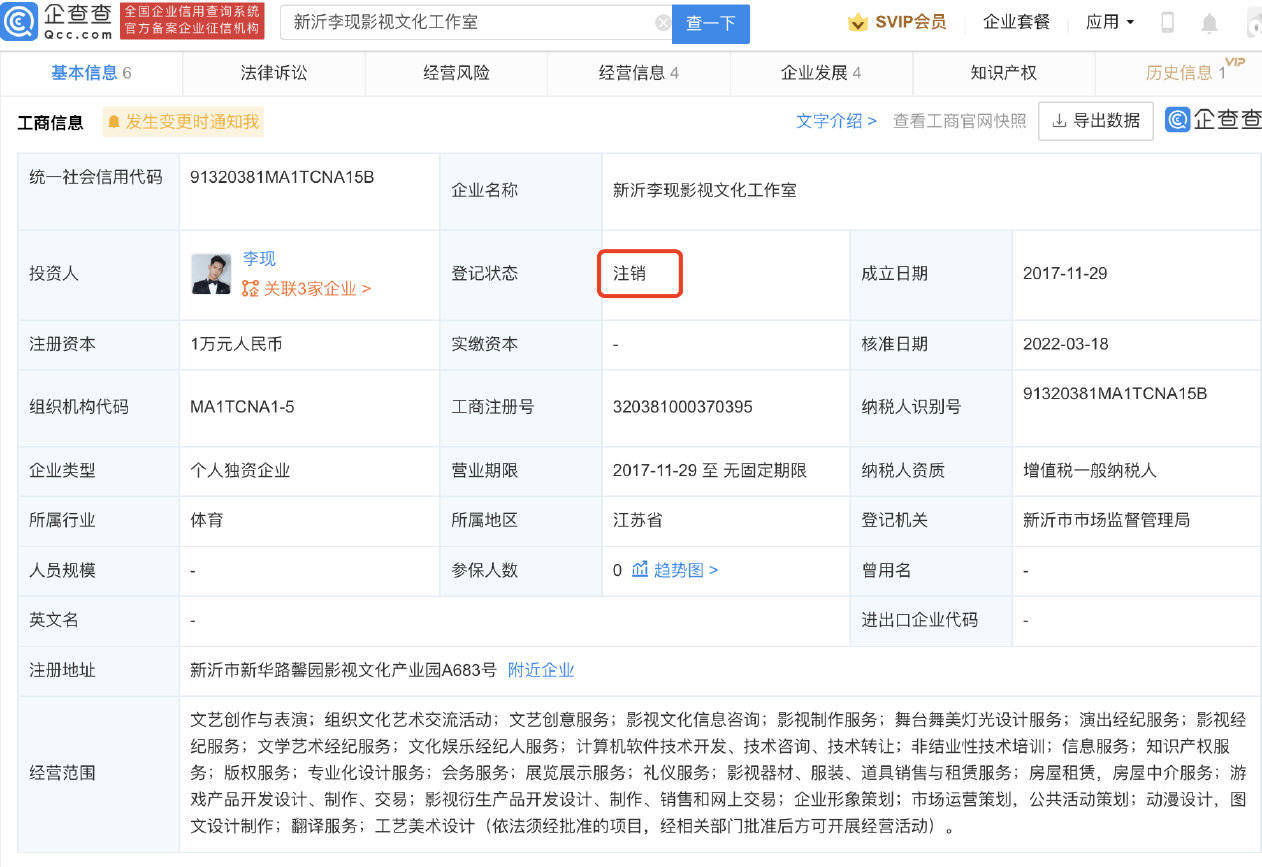Click registration authority 新沂市市场监督管理局
Screen dimensions: 1262x867
click(x=1107, y=520)
